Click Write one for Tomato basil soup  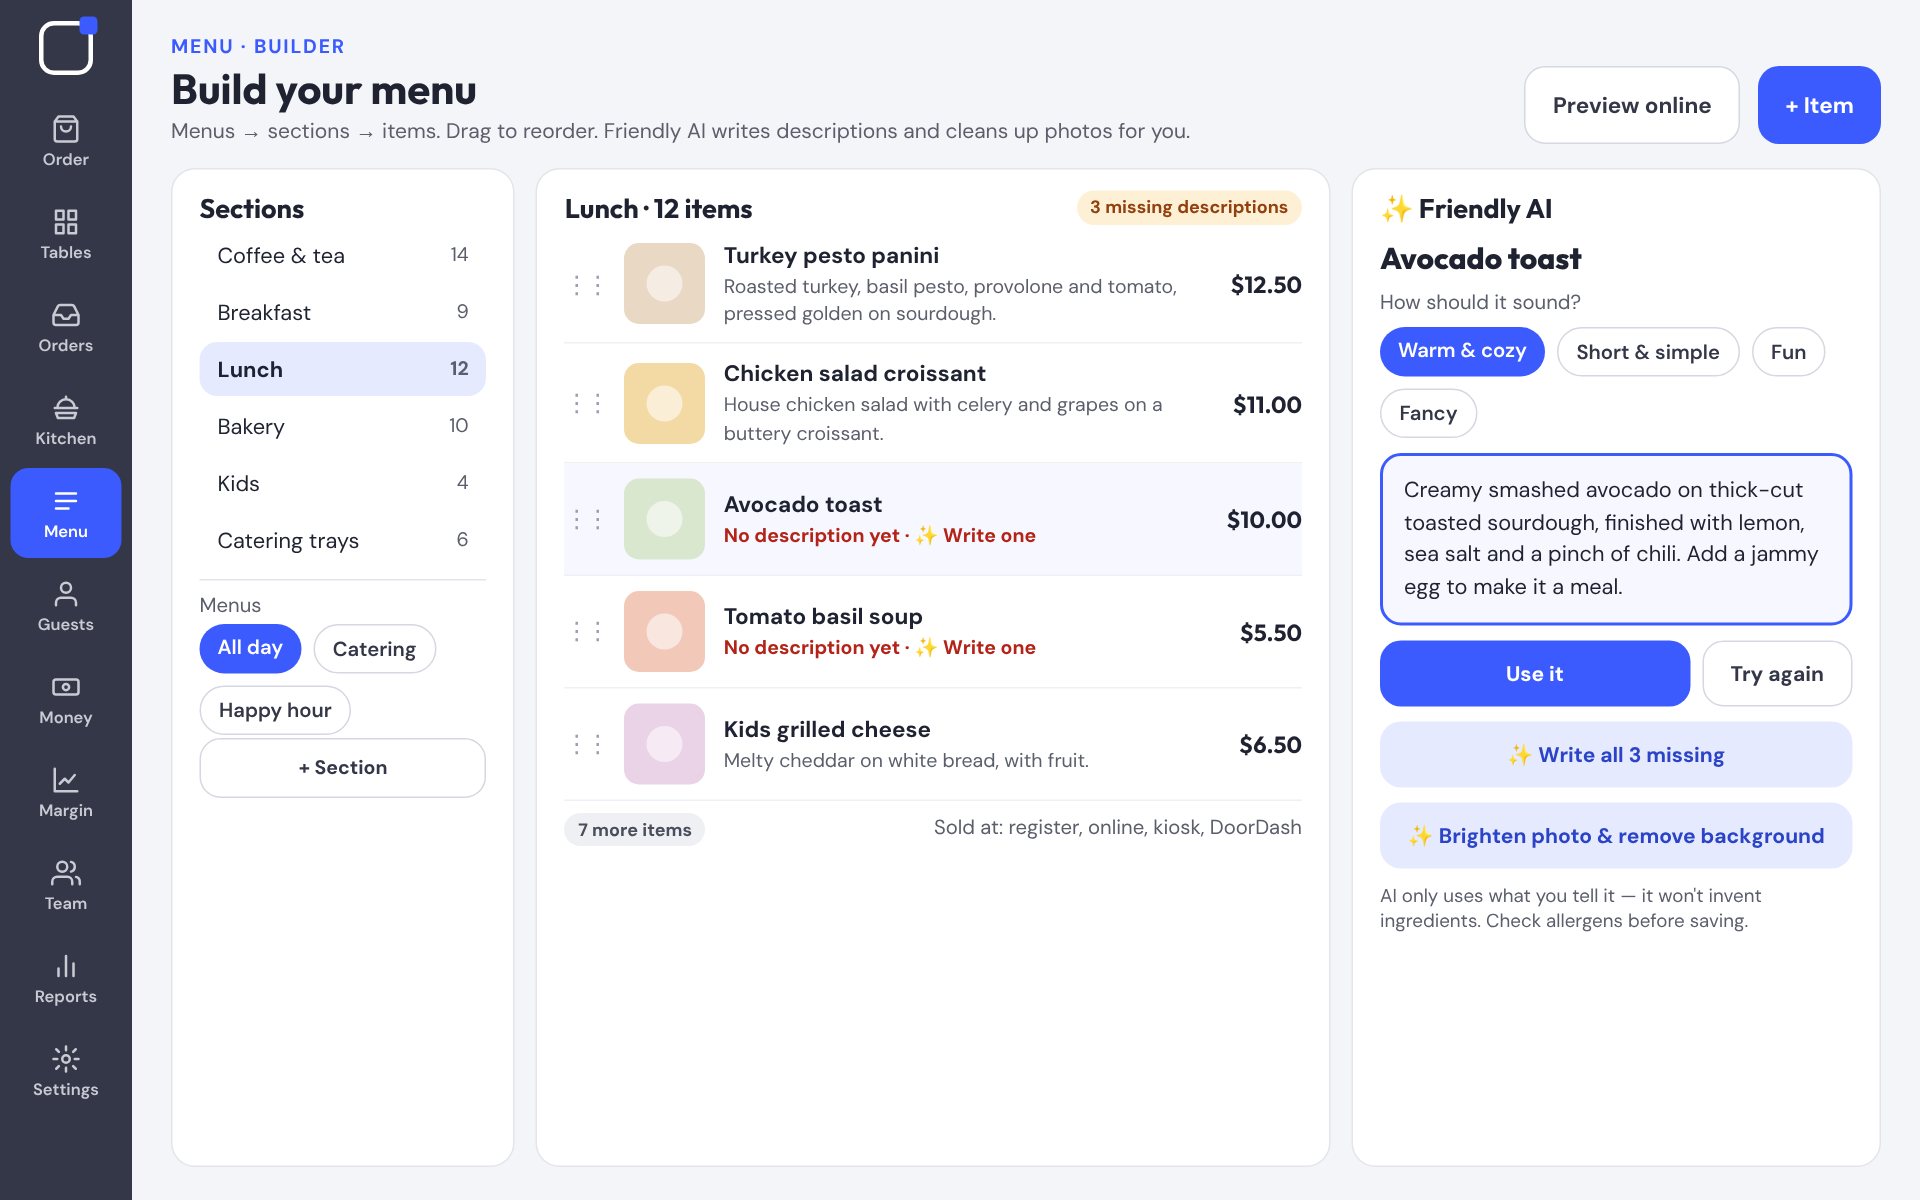(x=976, y=647)
